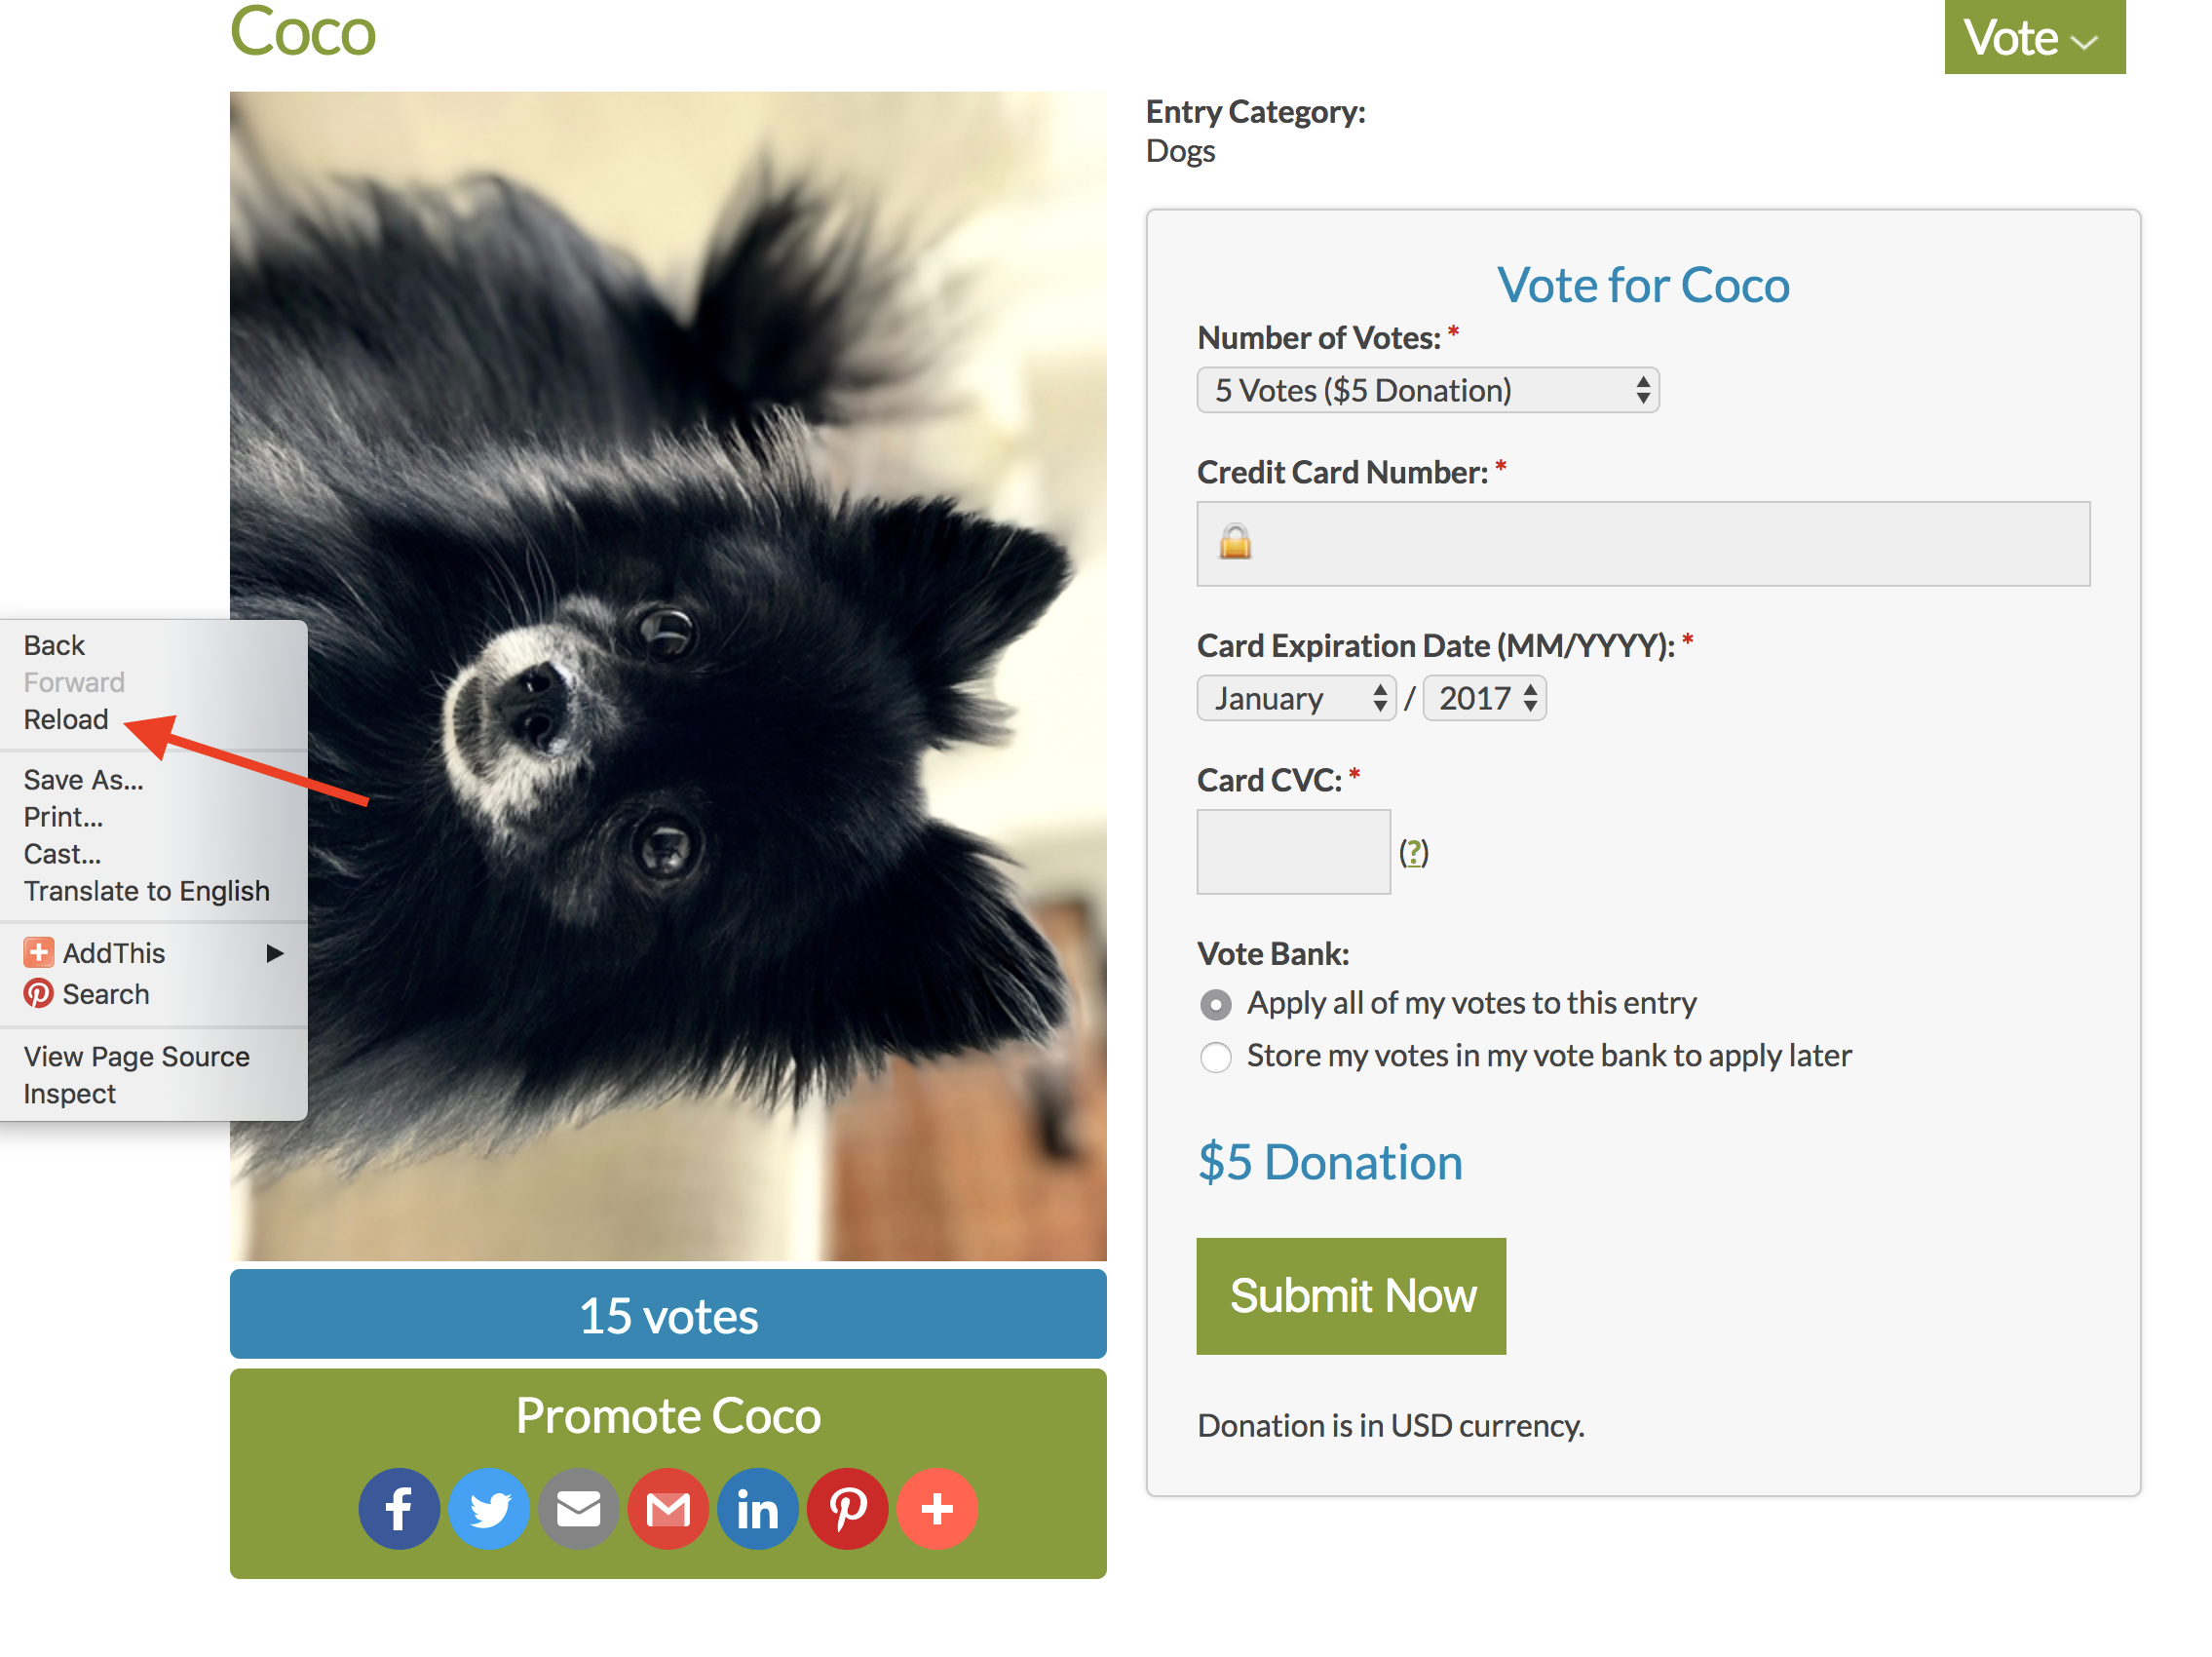The width and height of the screenshot is (2212, 1657).
Task: Expand the Vote dropdown button
Action: click(x=2034, y=37)
